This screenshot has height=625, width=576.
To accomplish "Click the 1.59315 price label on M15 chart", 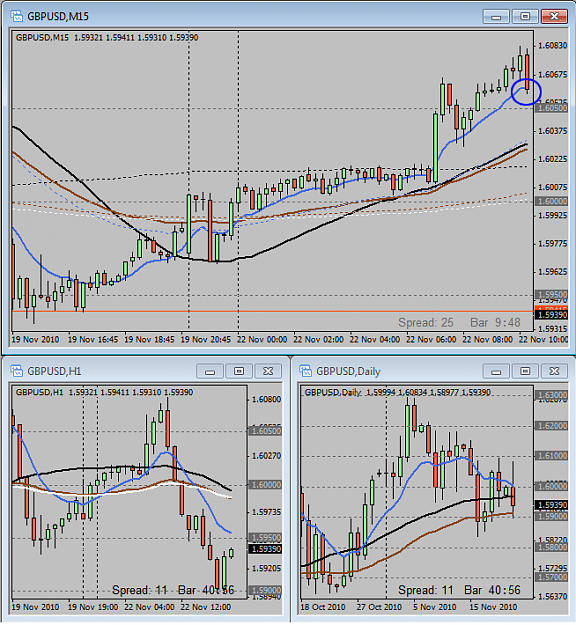I will (552, 329).
